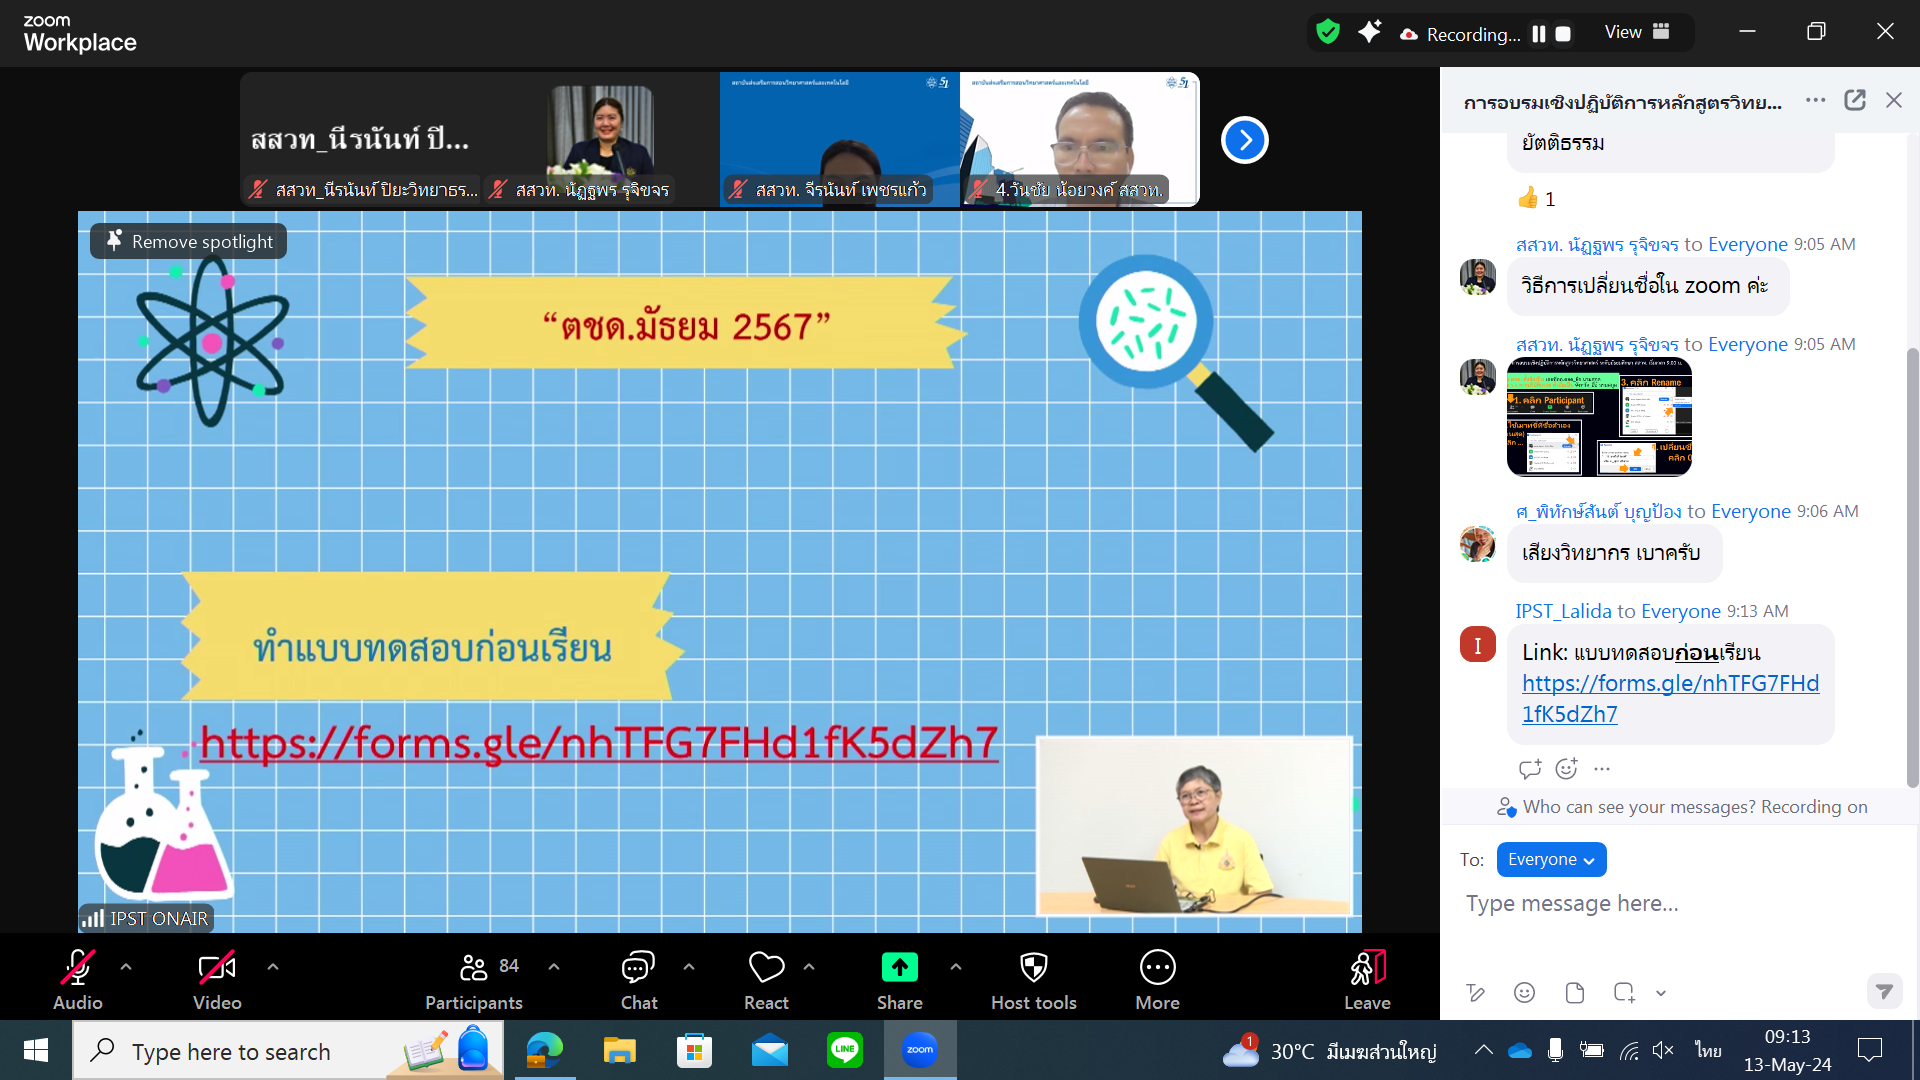Select สสวท. นัฏฐพร รุจิขจร video thumbnail

pos(599,139)
